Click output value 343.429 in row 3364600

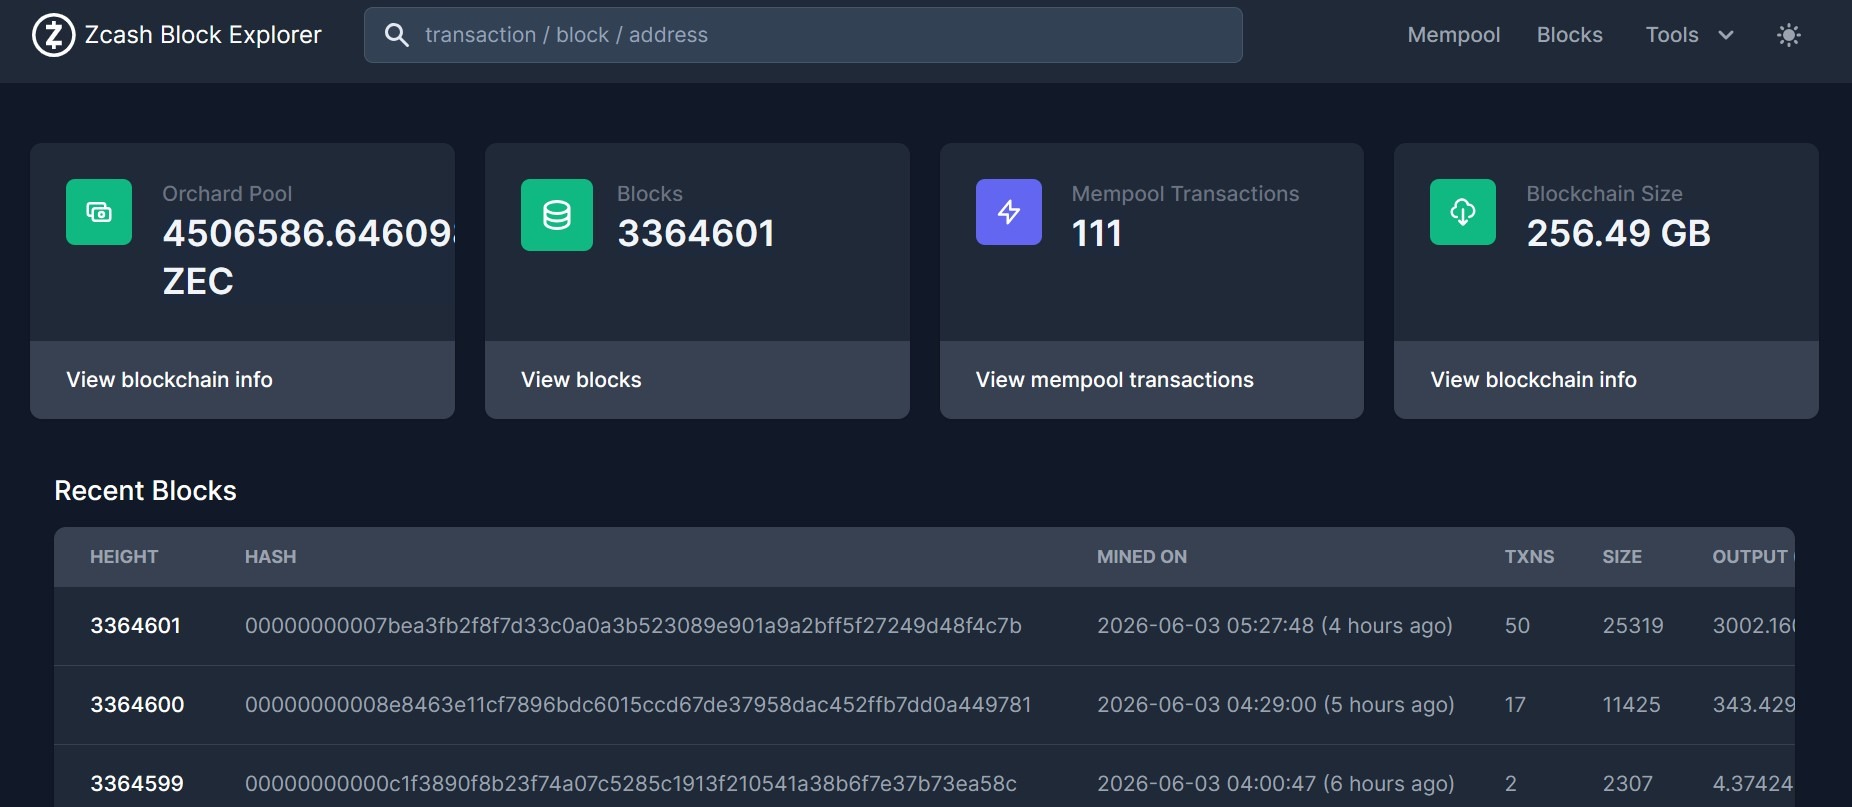click(1754, 705)
